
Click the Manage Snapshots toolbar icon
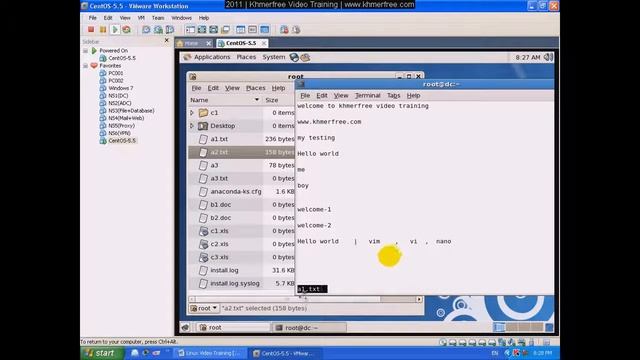[170, 29]
